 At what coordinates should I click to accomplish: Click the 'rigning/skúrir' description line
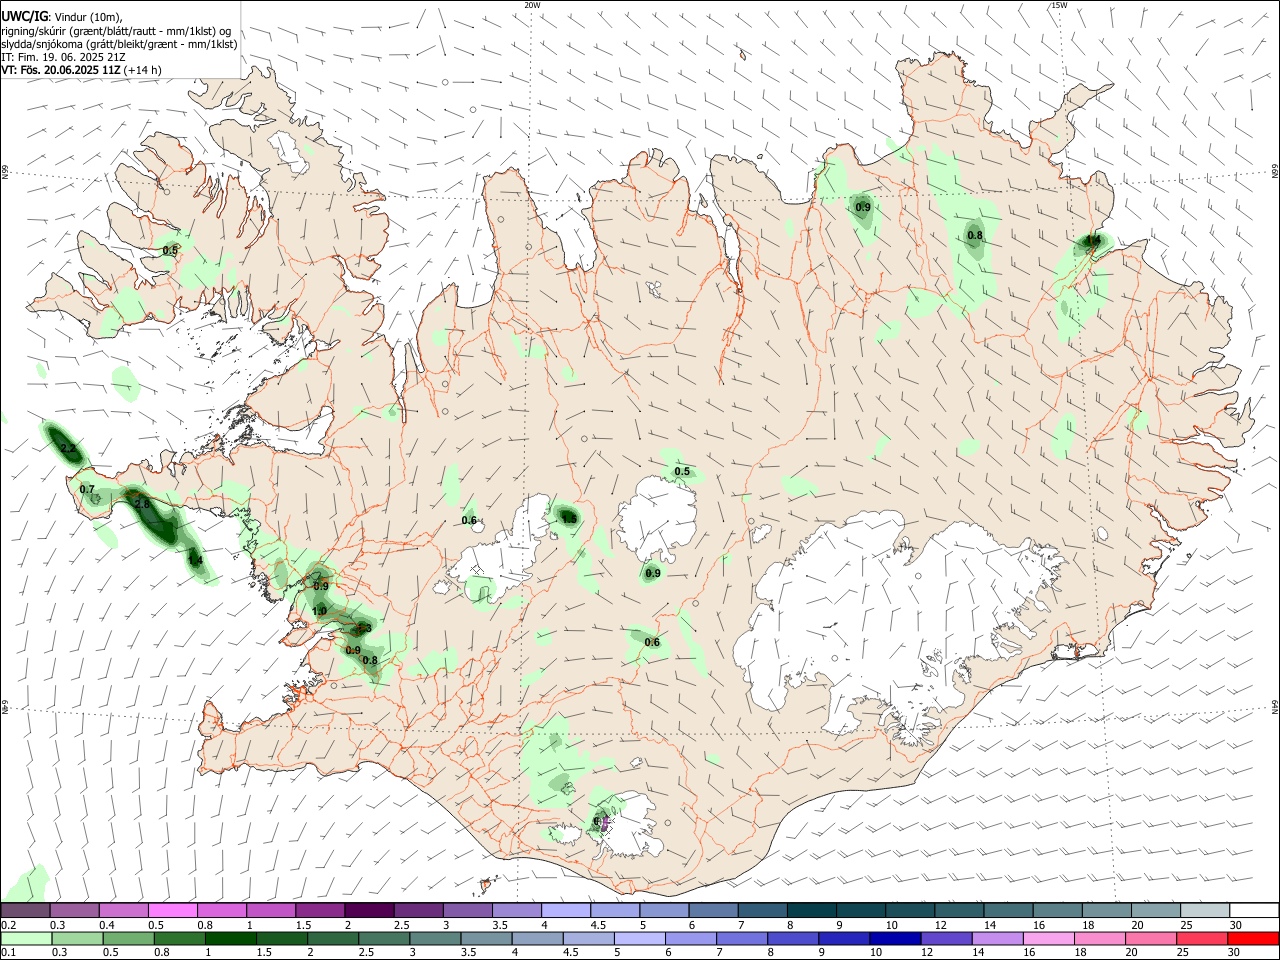coord(116,30)
